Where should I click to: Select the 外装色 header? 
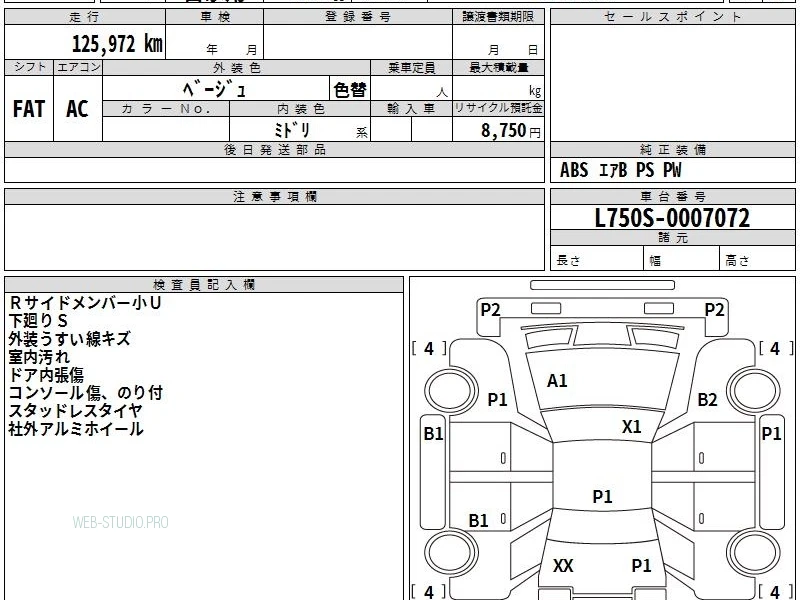tap(237, 67)
